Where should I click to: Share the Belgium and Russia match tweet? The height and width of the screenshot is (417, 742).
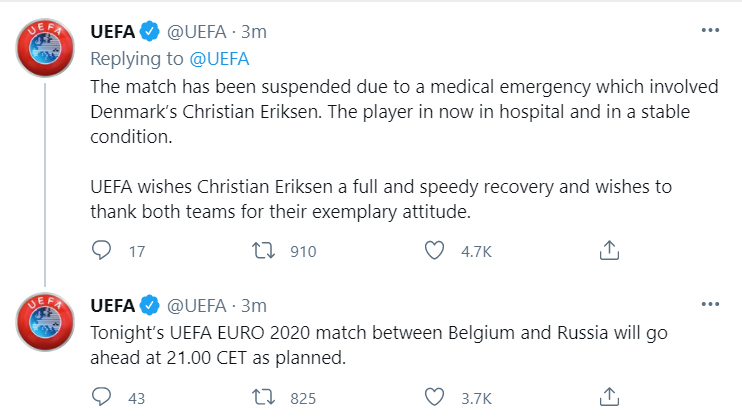pyautogui.click(x=609, y=397)
